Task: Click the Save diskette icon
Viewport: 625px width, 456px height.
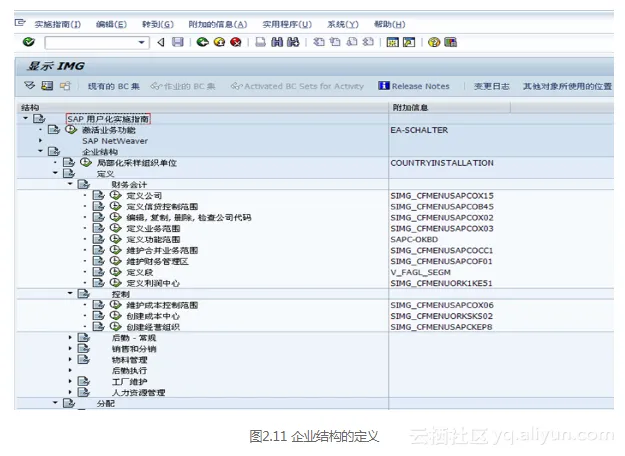Action: point(177,42)
